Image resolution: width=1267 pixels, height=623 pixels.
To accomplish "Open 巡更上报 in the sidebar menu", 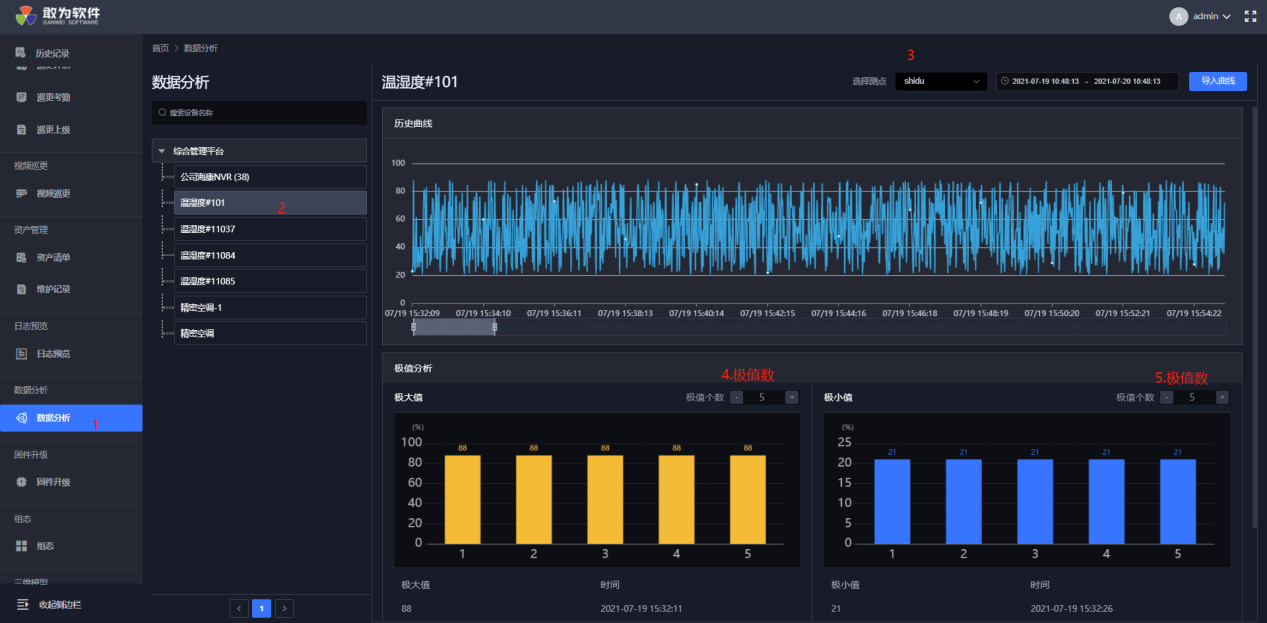I will 53,130.
